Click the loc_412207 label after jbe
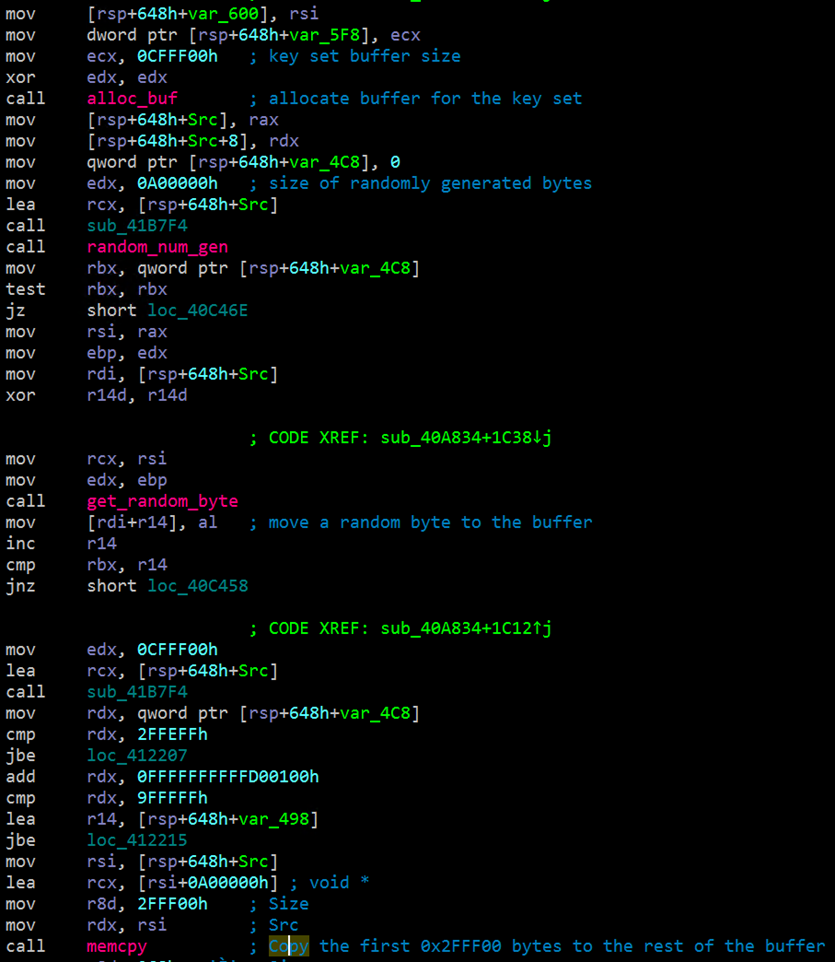 [137, 755]
